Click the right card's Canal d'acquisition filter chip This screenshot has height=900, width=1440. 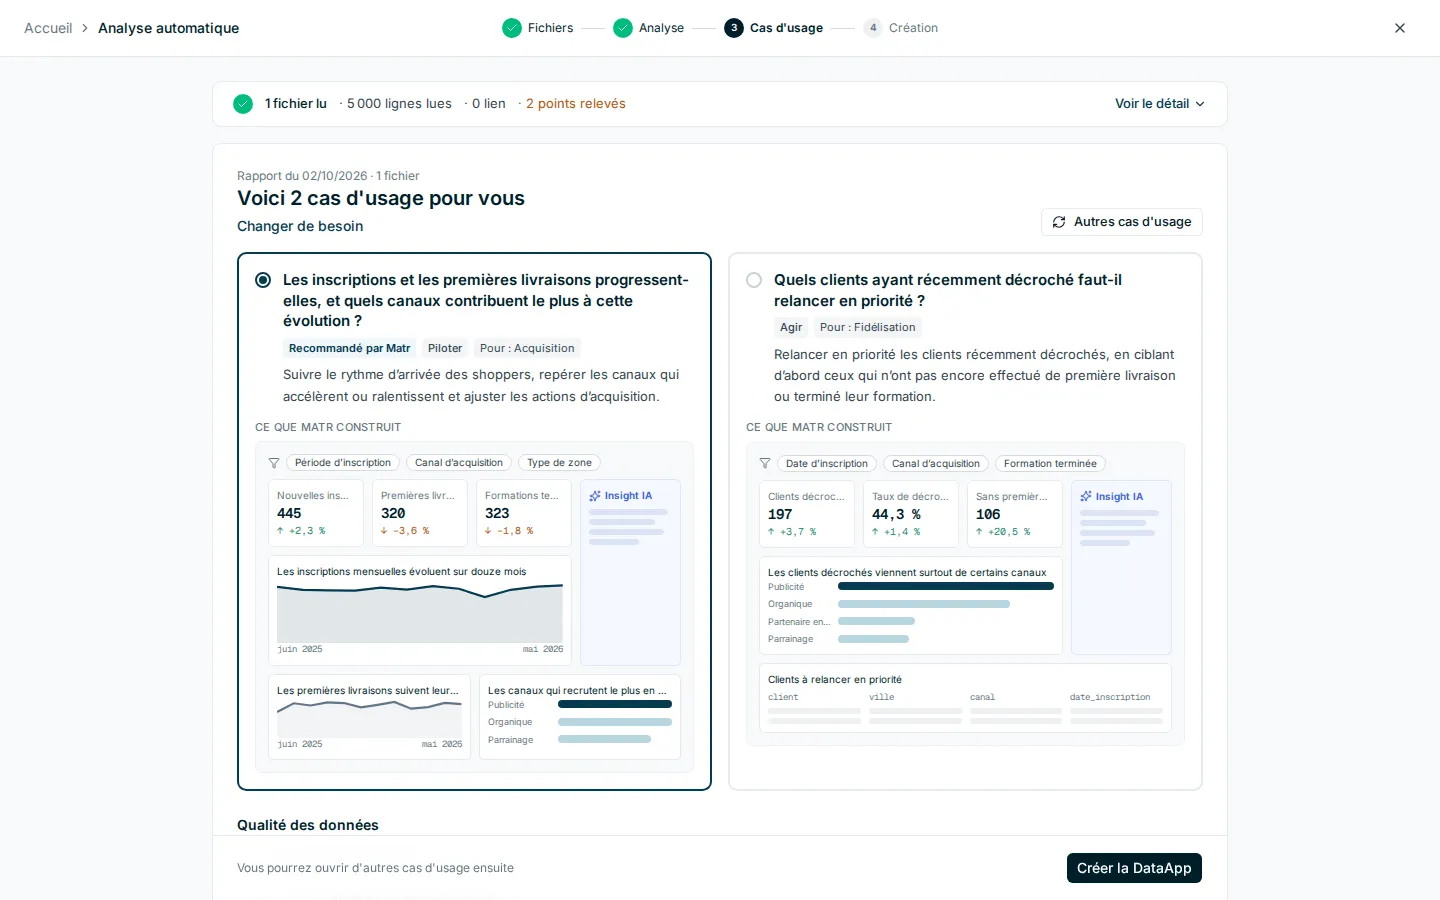click(x=936, y=464)
